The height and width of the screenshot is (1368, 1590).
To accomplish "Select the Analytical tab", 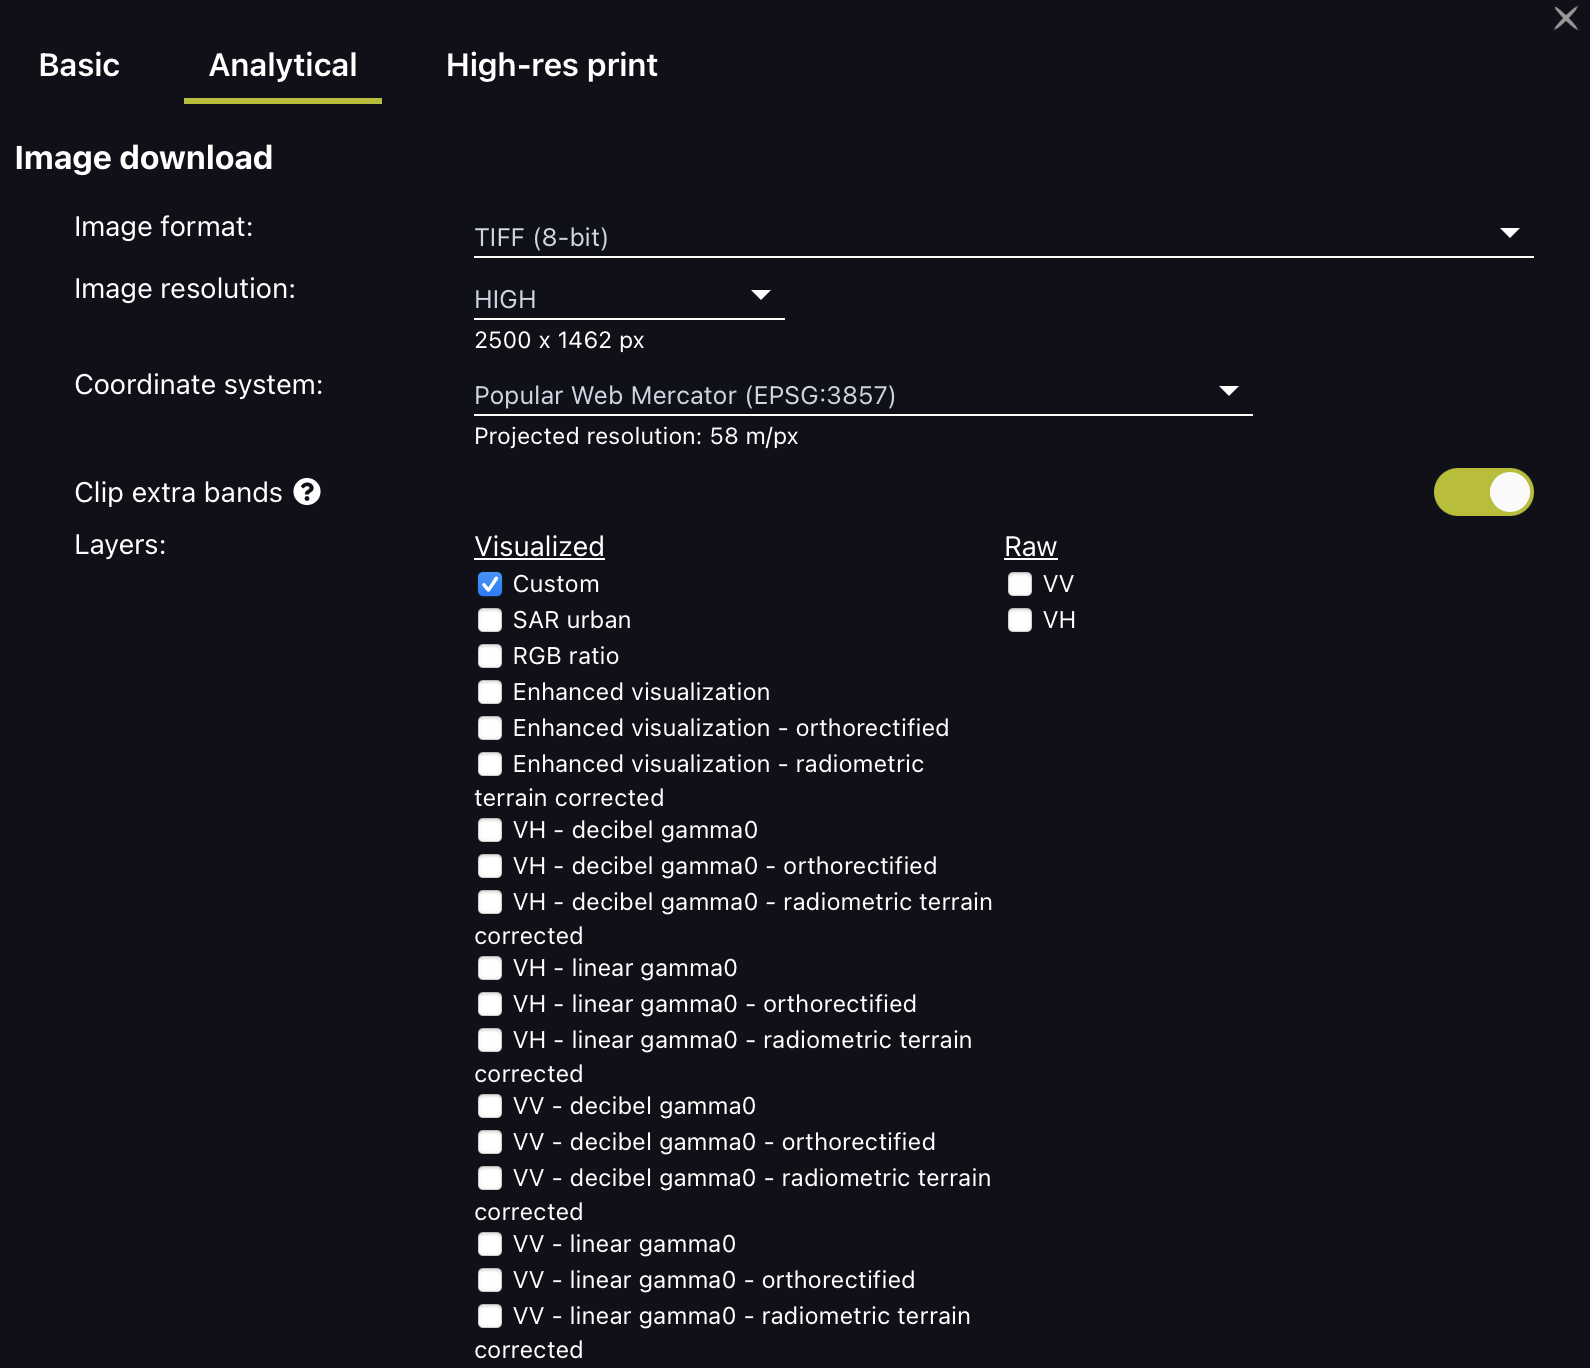I will point(283,65).
